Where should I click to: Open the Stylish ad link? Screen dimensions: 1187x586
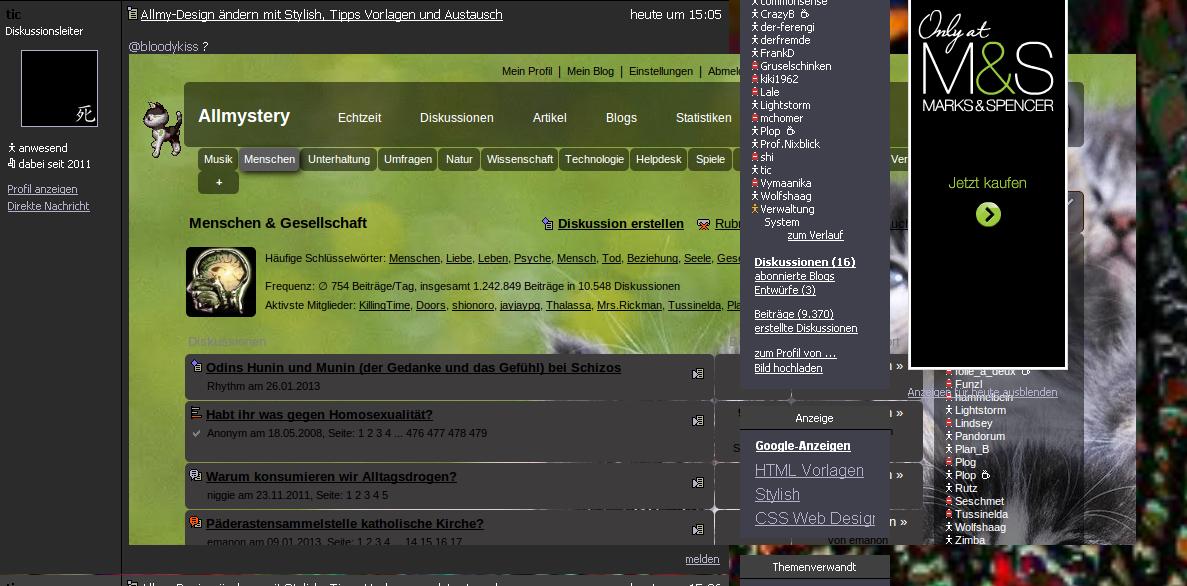point(777,494)
